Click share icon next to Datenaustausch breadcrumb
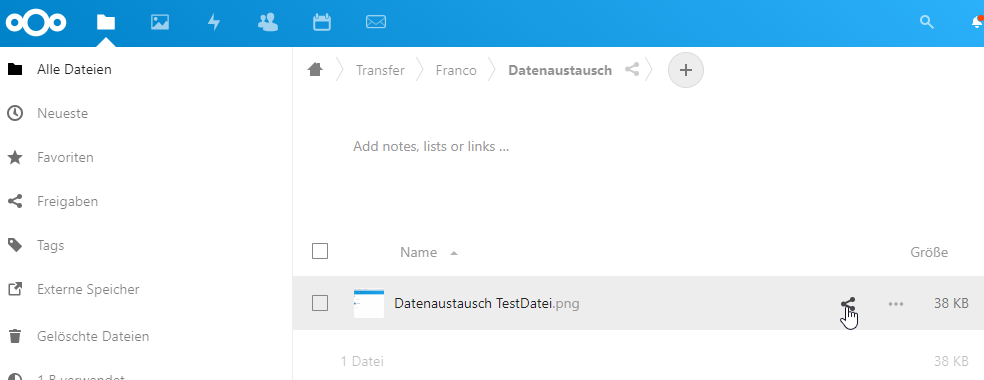This screenshot has height=380, width=984. (x=632, y=70)
